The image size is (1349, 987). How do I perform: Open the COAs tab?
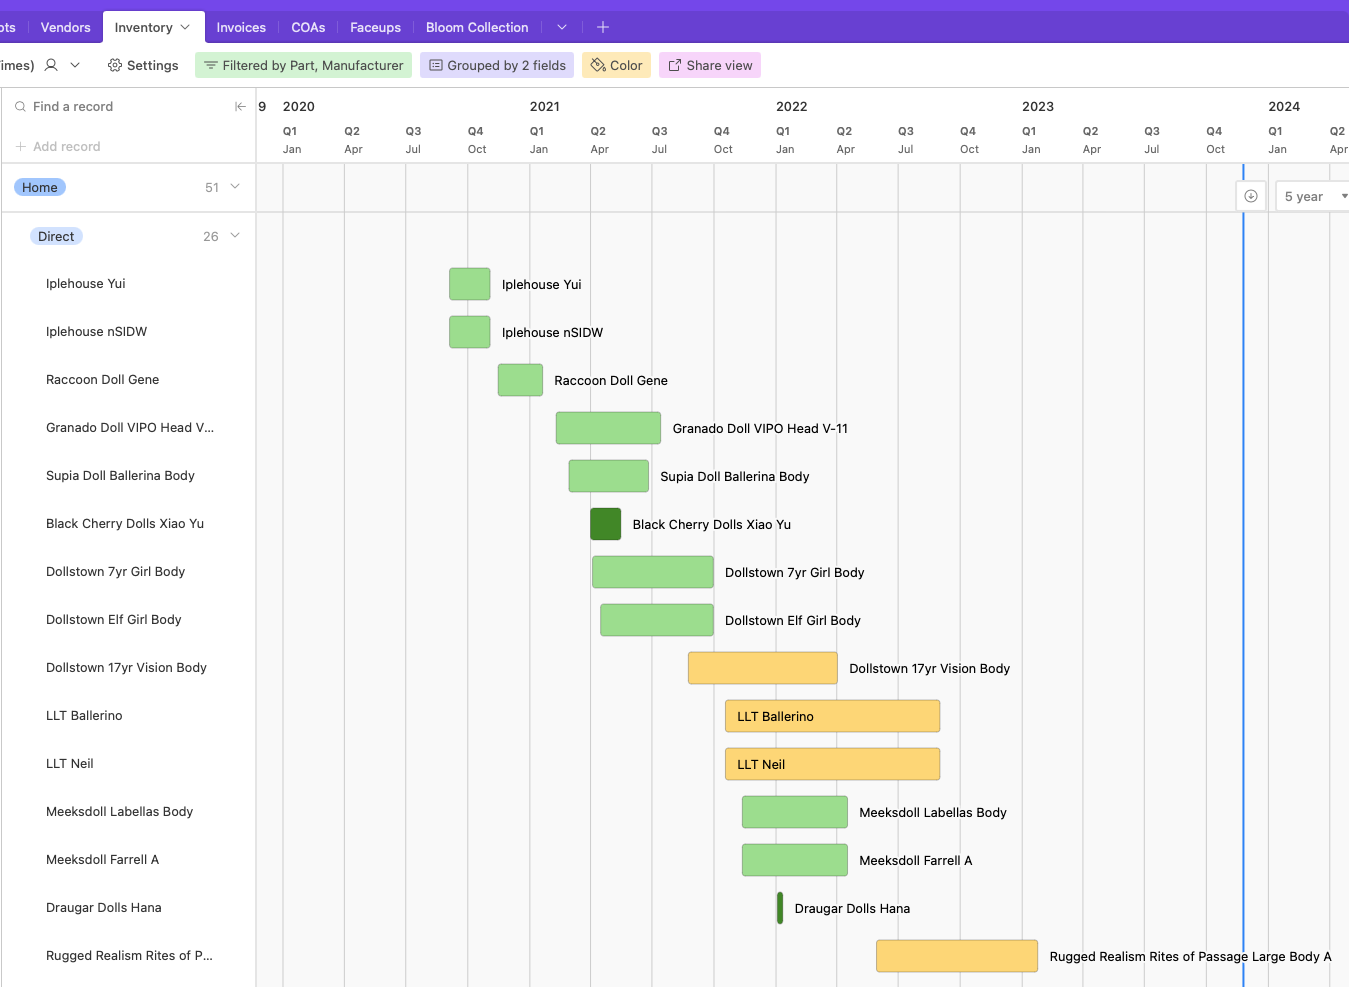[x=308, y=27]
